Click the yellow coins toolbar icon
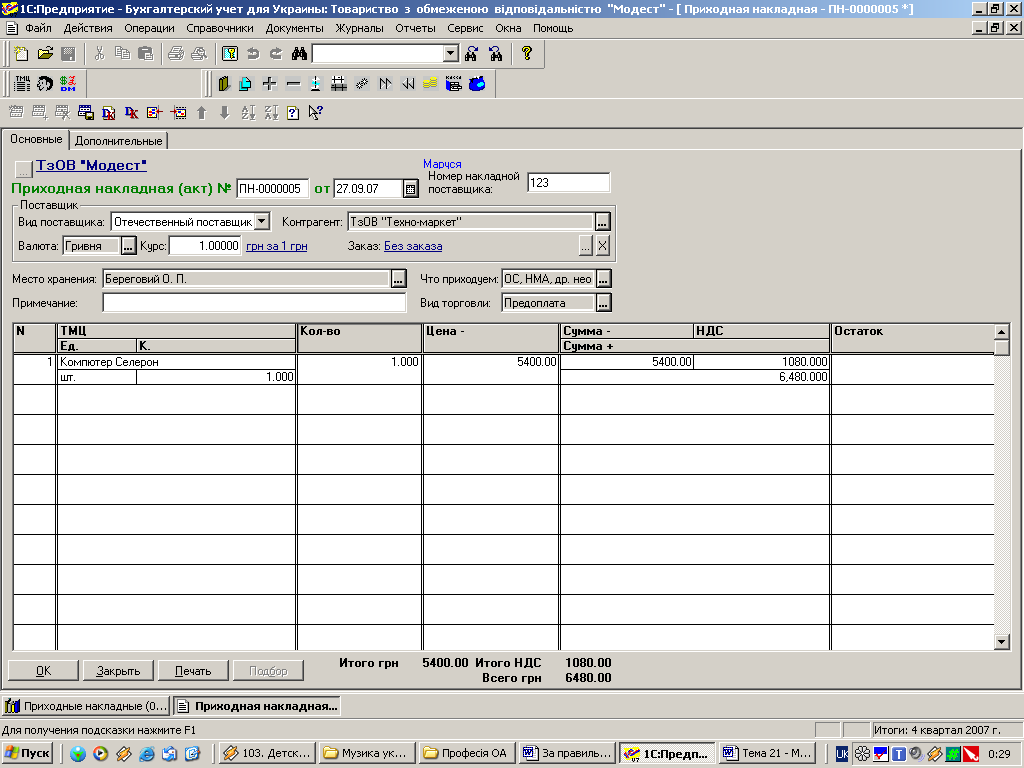Image resolution: width=1024 pixels, height=768 pixels. coord(430,84)
